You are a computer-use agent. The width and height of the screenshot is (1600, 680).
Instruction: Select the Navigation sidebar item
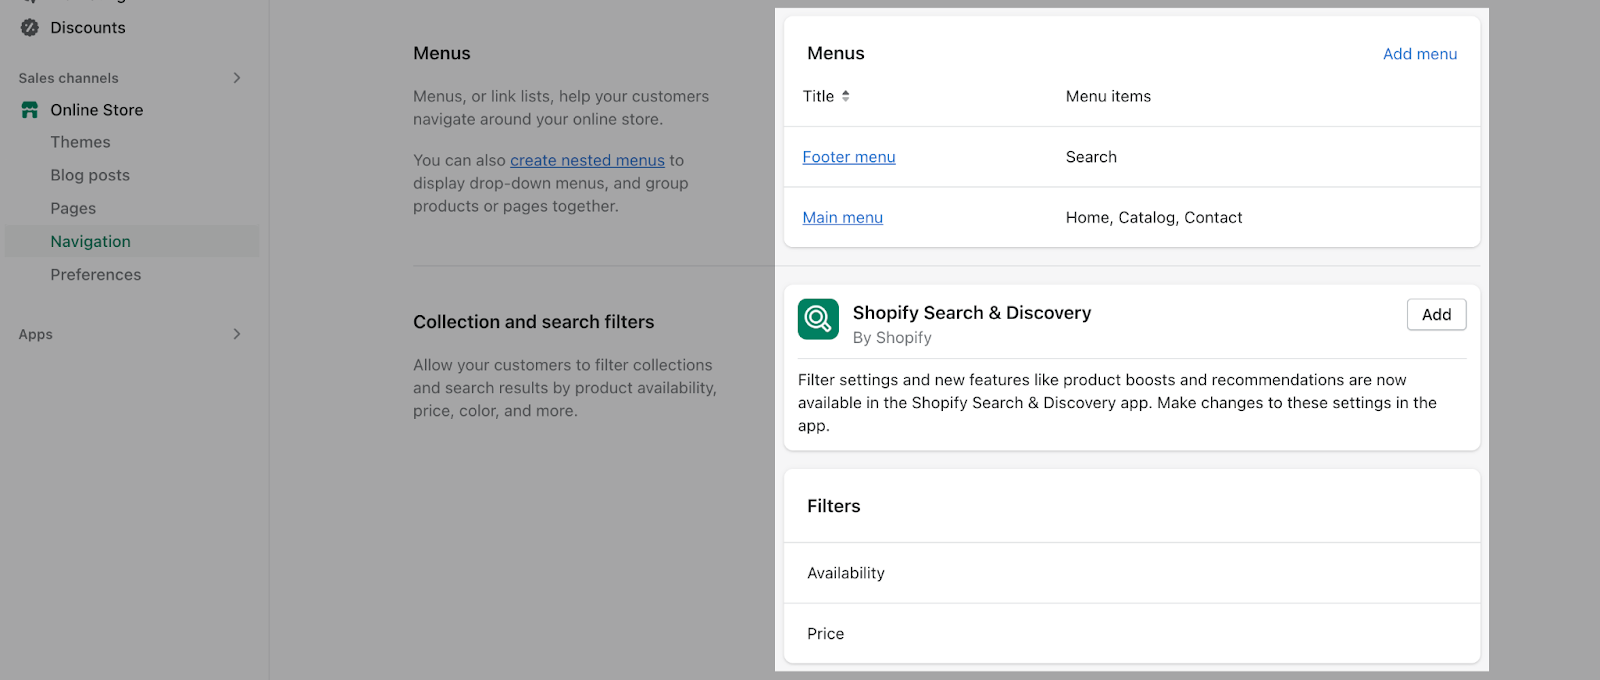91,241
